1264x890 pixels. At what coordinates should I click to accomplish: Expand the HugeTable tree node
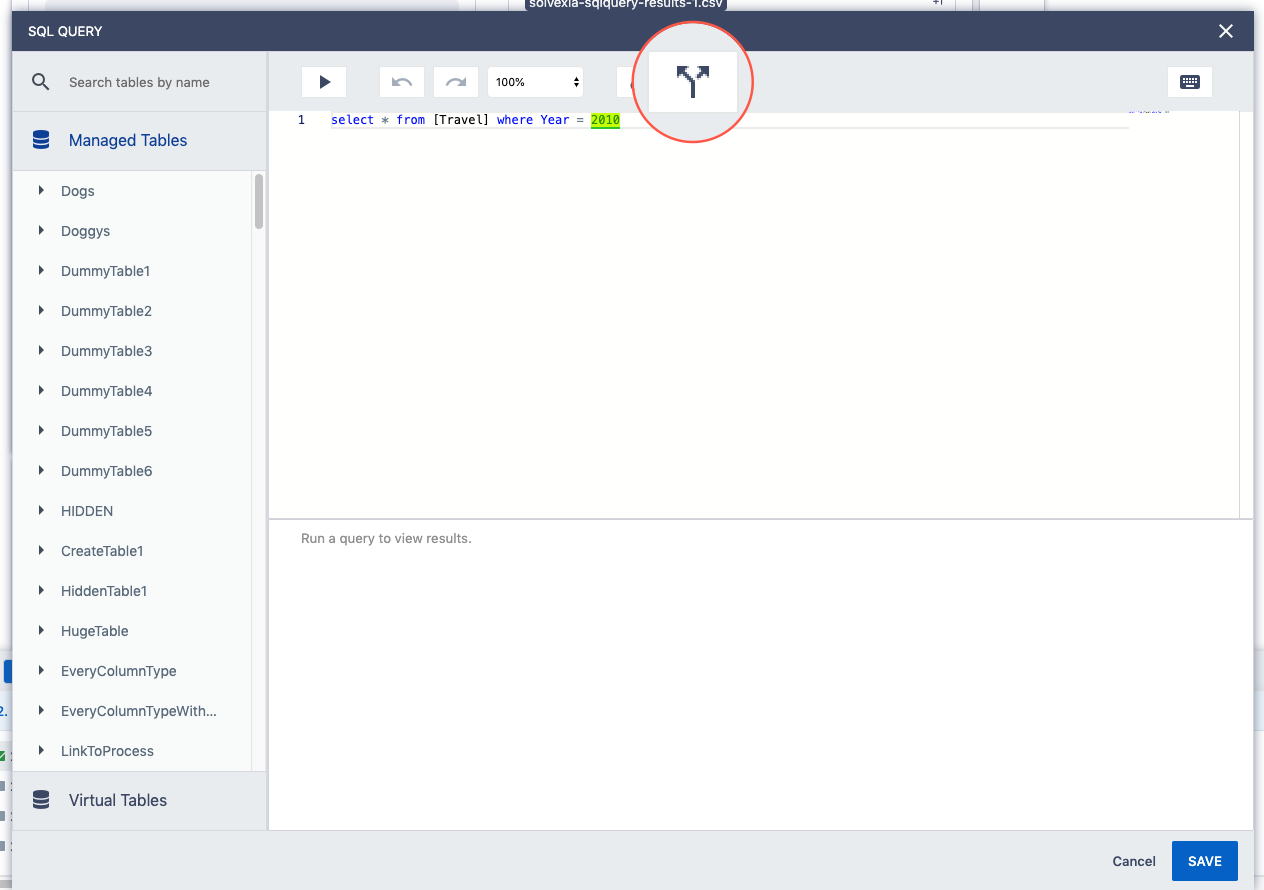41,630
